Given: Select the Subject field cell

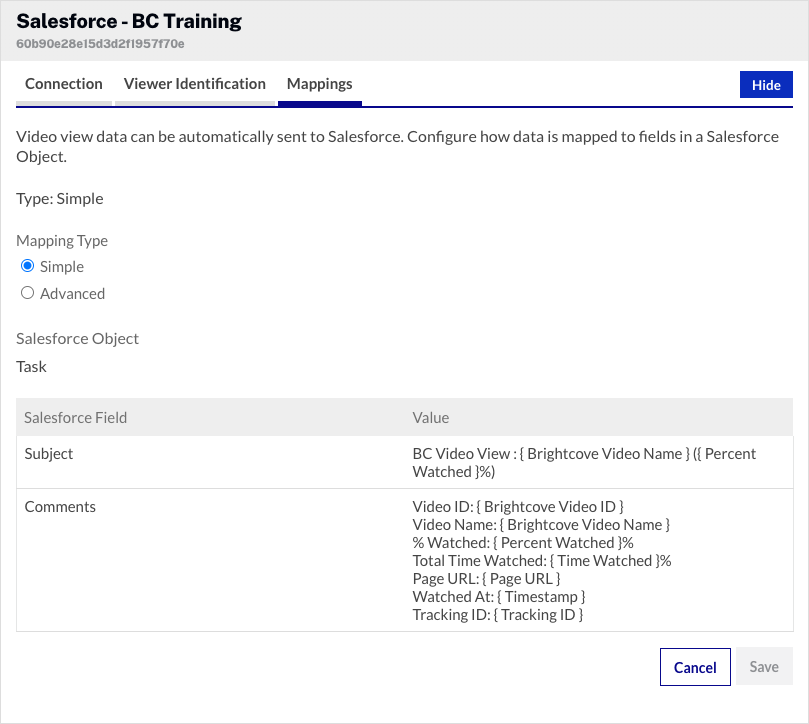Looking at the screenshot, I should pyautogui.click(x=49, y=453).
